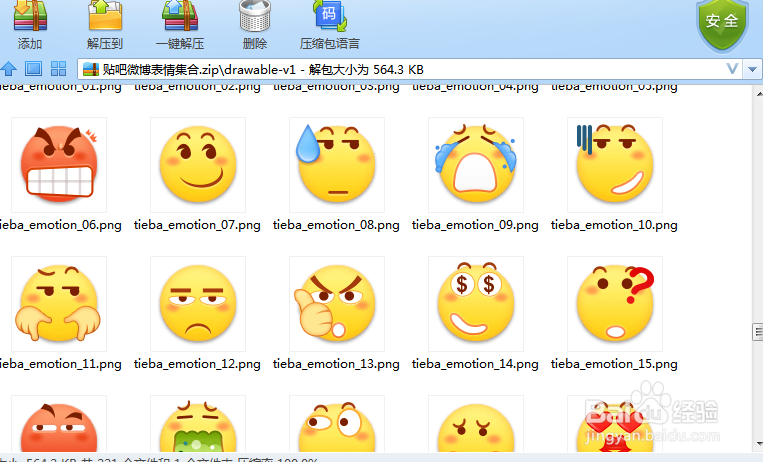Switch to the list view icon
This screenshot has height=462, width=763.
(x=33, y=69)
